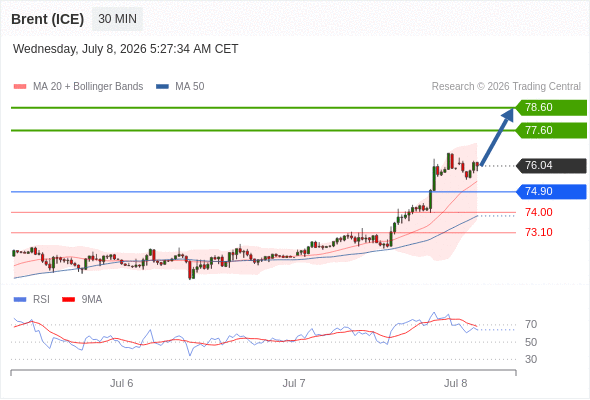Click the blue upward forecast arrow
The image size is (590, 400).
tap(497, 137)
